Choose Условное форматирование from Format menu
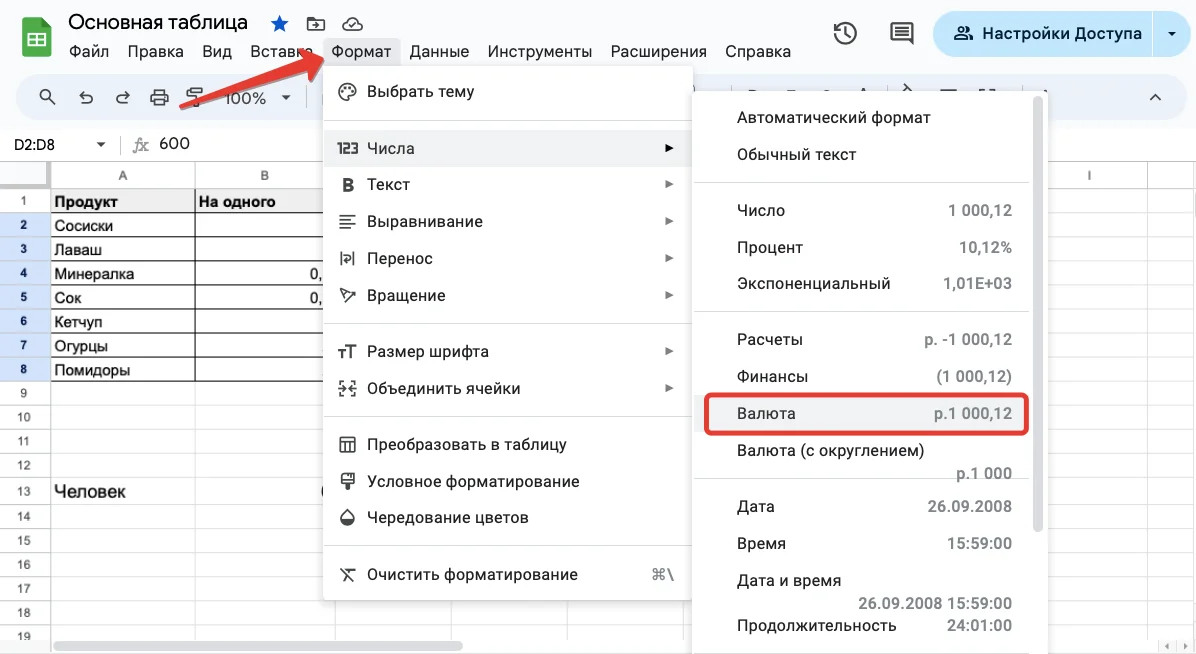The width and height of the screenshot is (1196, 654). (473, 481)
